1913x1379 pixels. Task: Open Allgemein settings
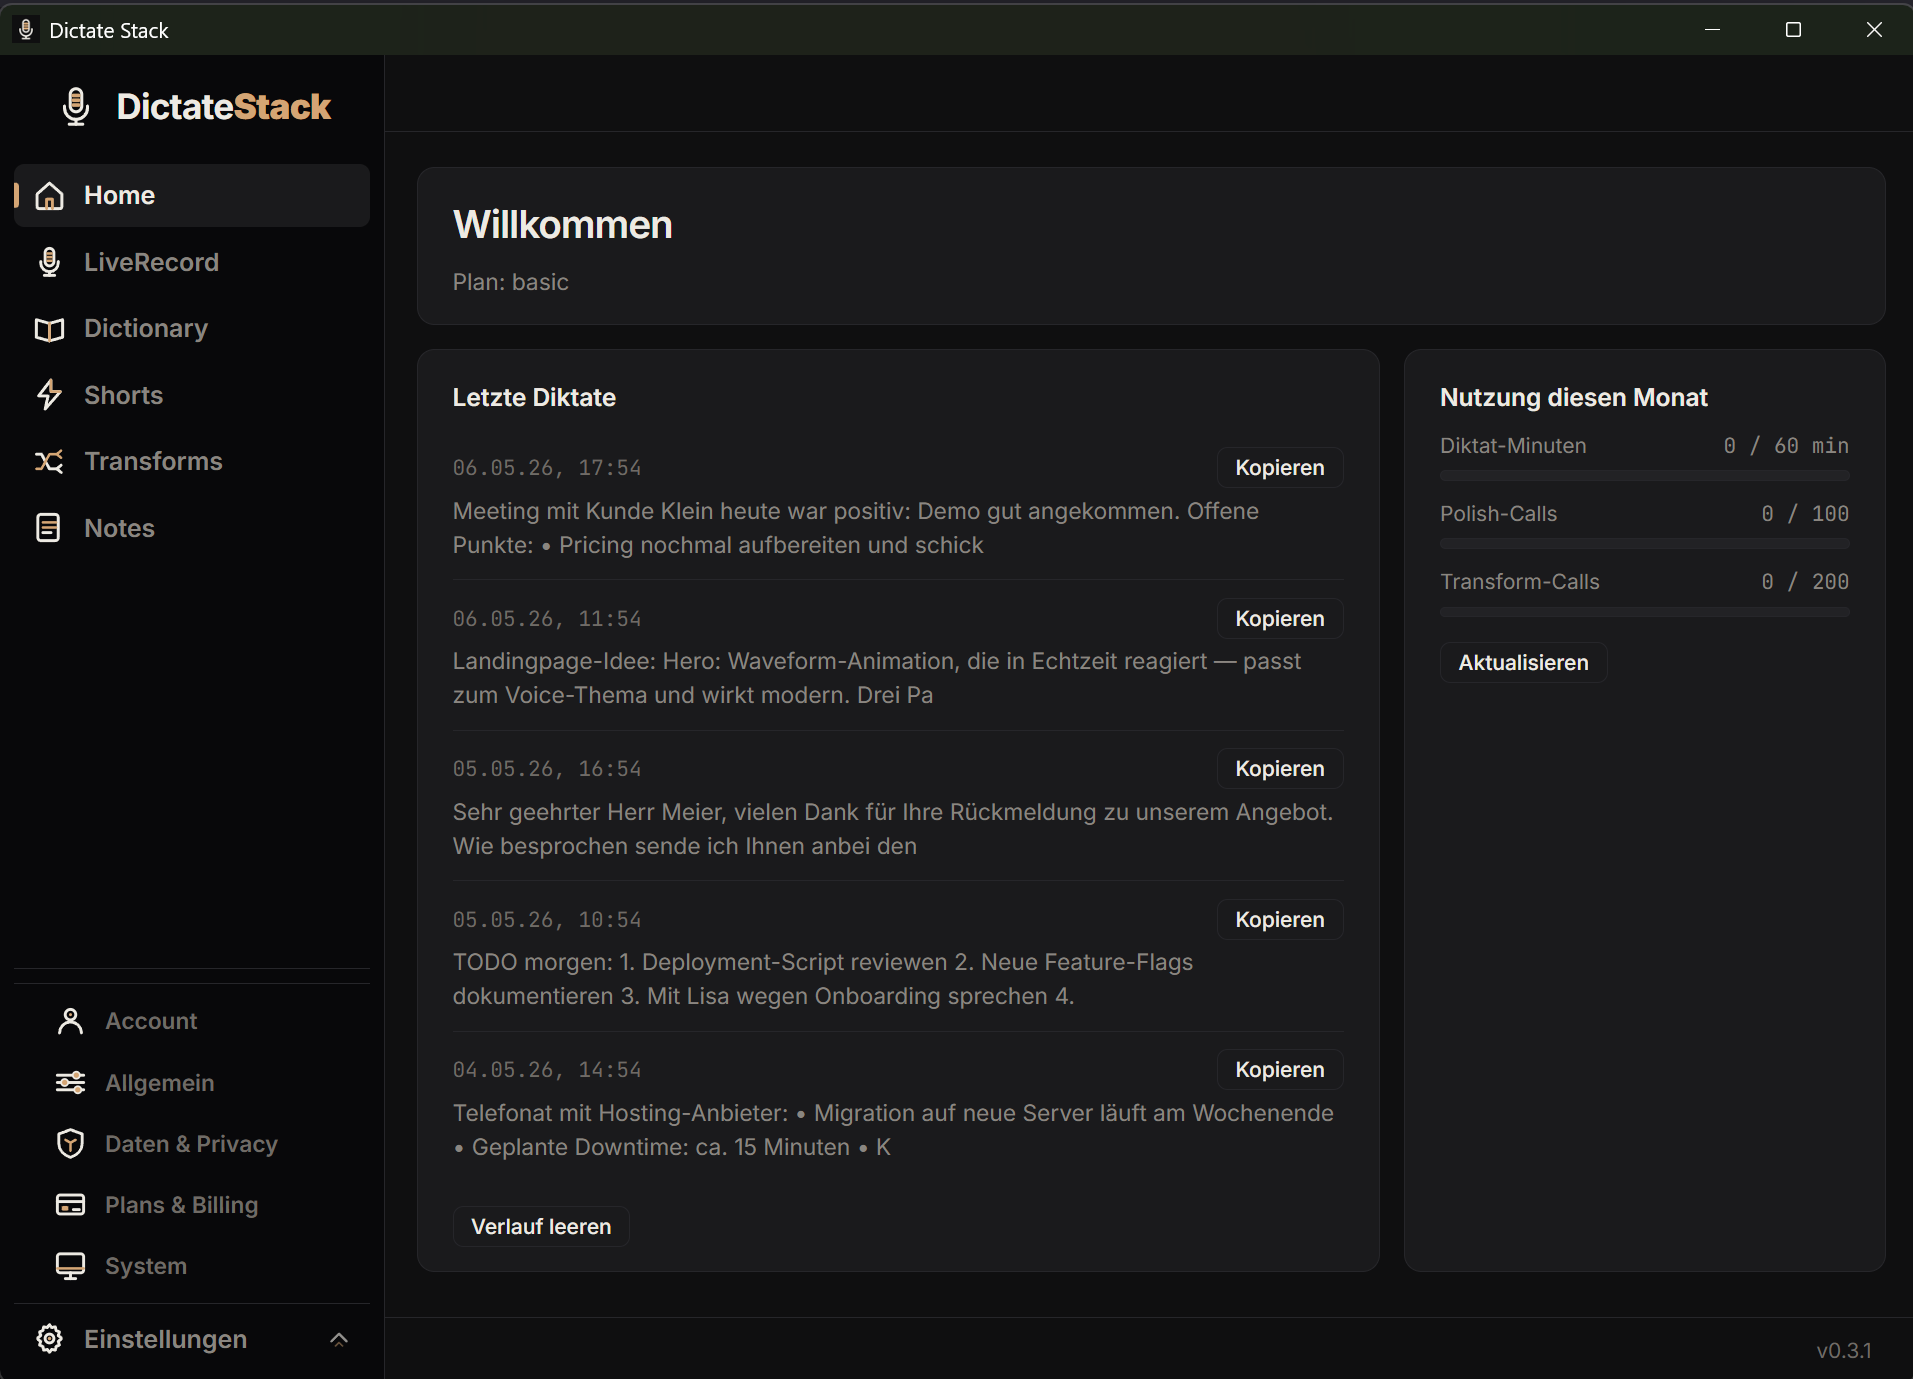coord(192,1083)
